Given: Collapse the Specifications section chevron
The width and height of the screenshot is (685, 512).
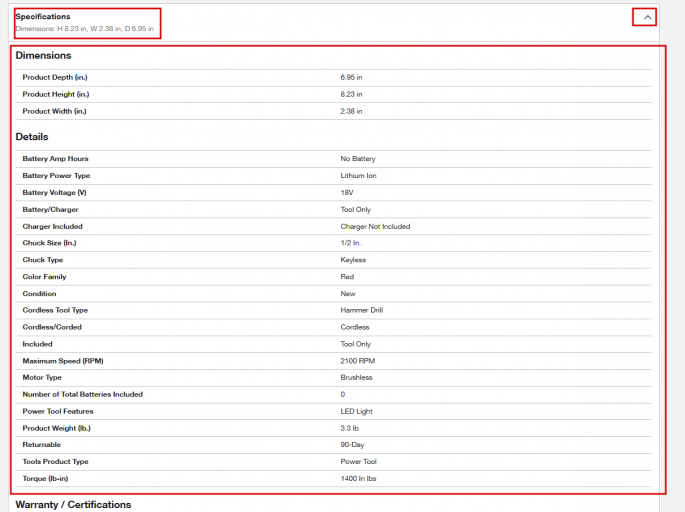Looking at the screenshot, I should tap(647, 17).
